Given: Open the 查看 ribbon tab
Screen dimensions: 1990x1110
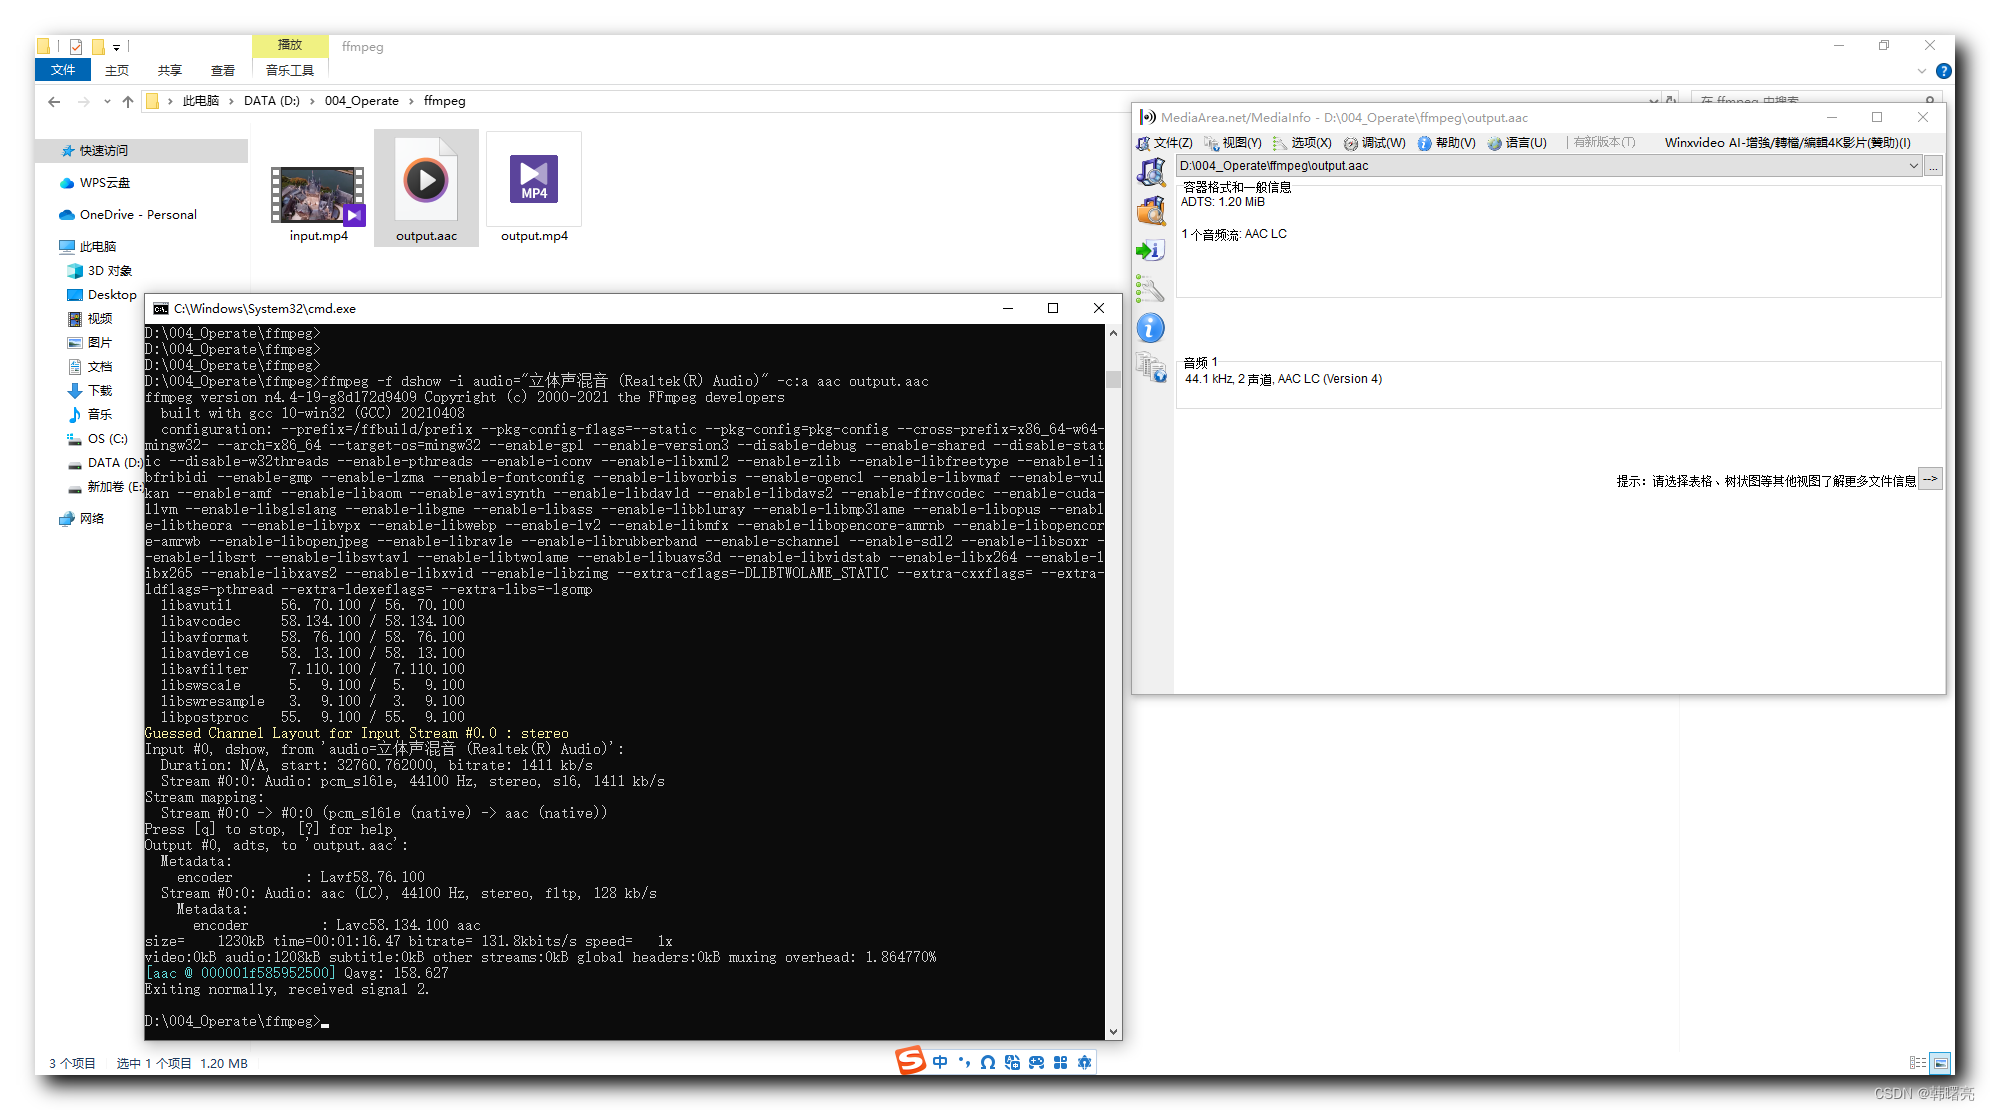Looking at the screenshot, I should click(223, 70).
